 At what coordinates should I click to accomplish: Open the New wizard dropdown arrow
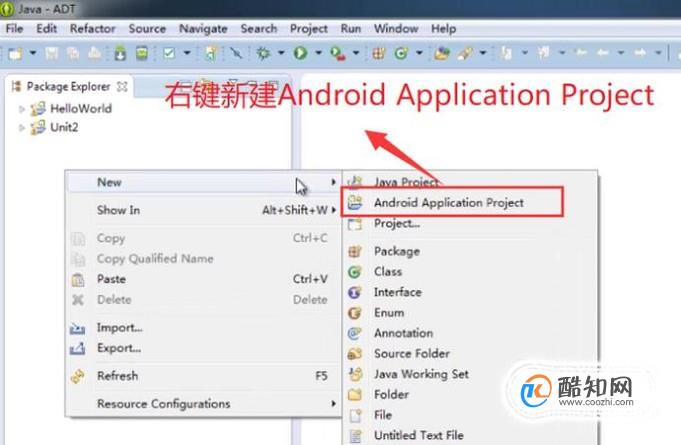(x=33, y=53)
